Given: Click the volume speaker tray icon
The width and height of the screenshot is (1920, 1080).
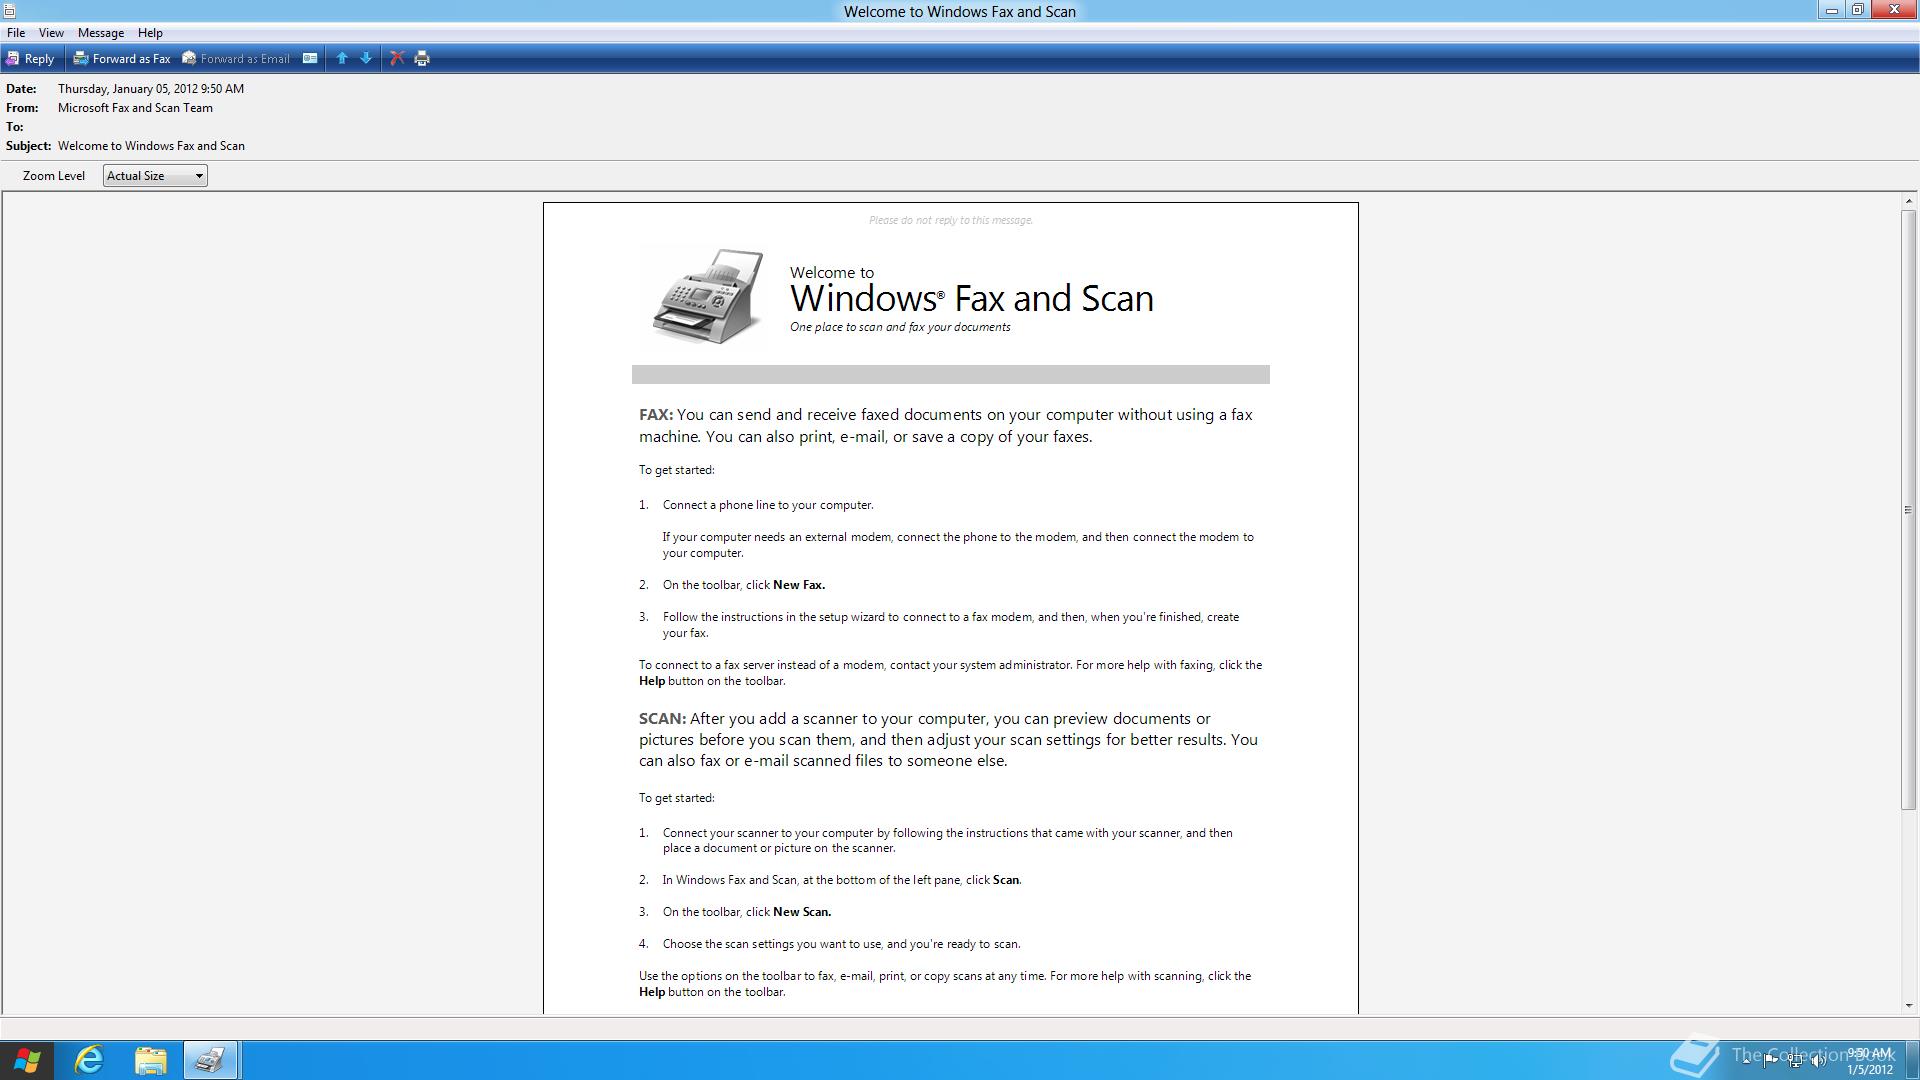Looking at the screenshot, I should [1819, 1061].
